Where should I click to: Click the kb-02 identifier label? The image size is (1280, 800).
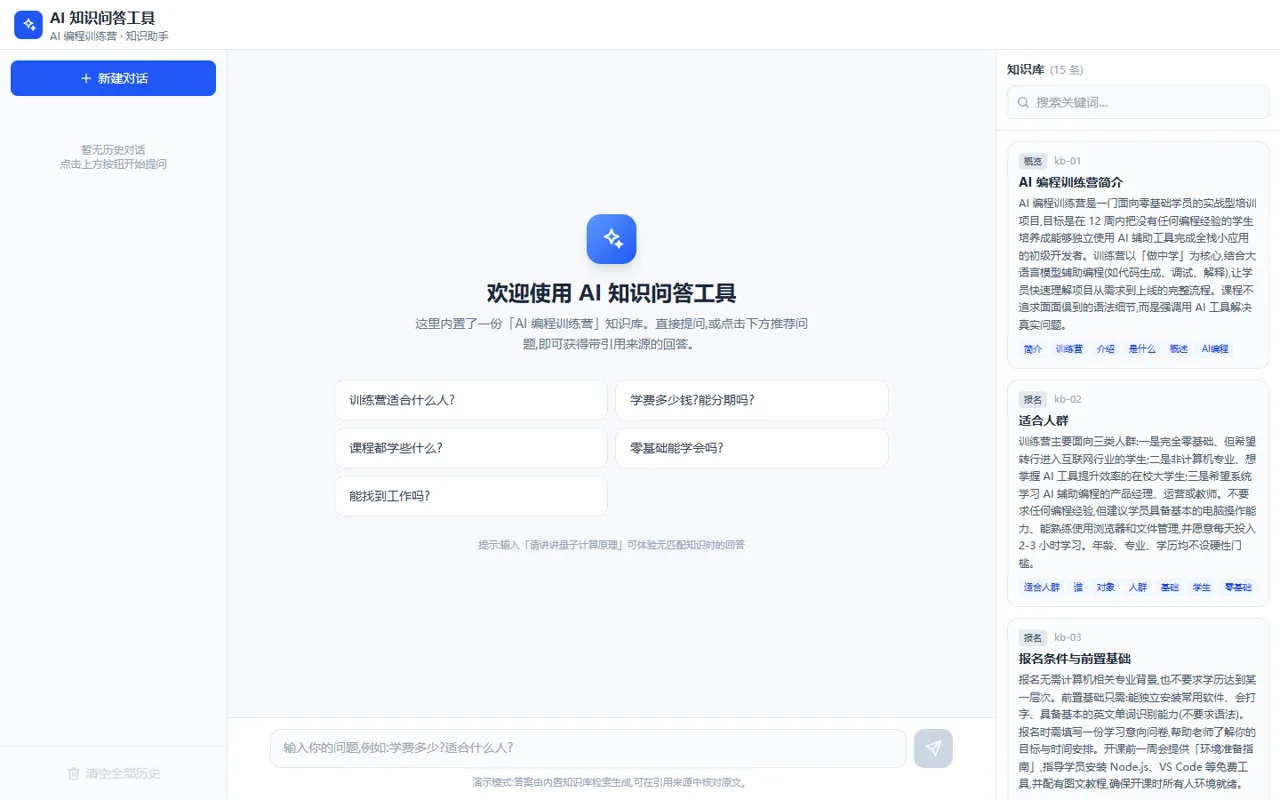[1067, 399]
